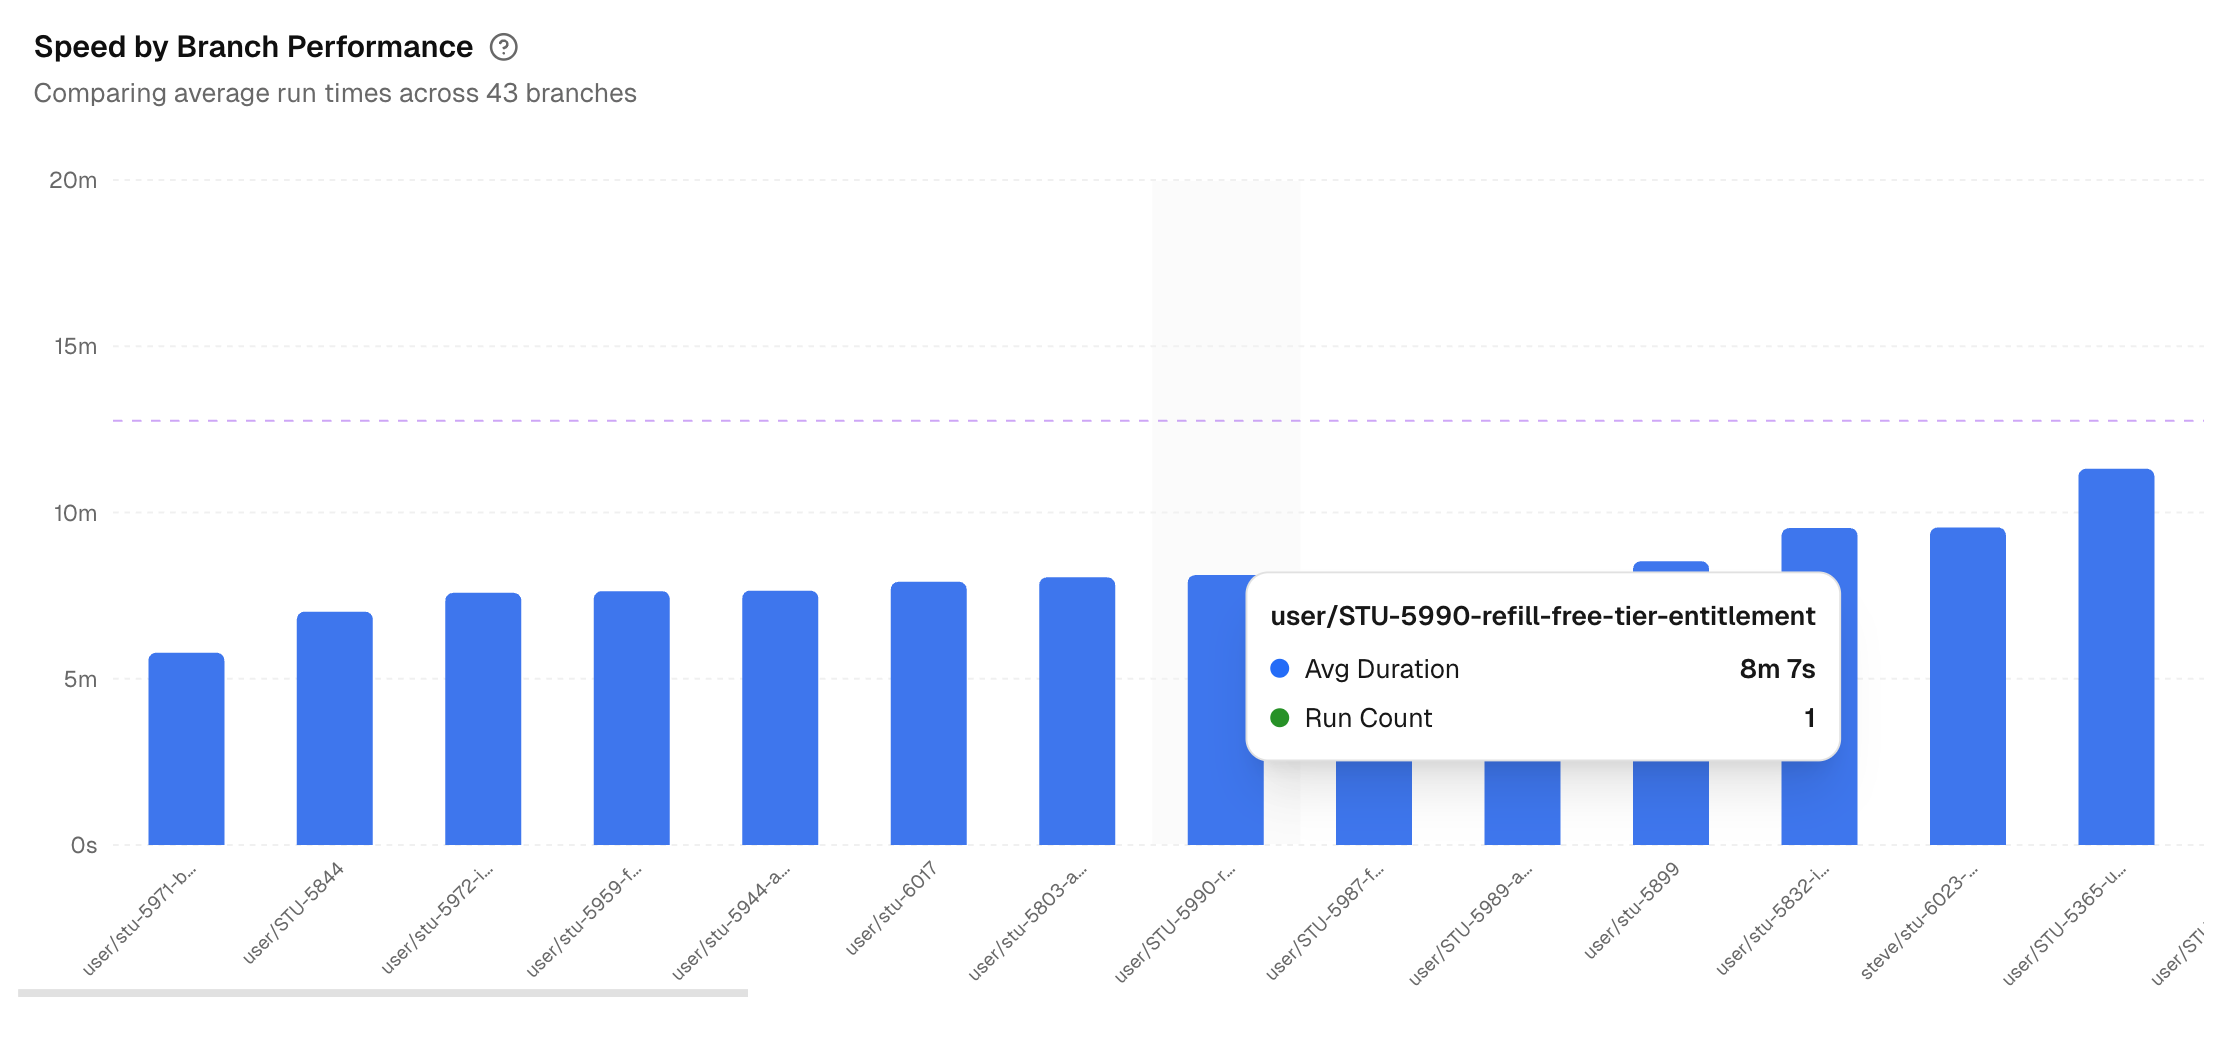Image resolution: width=2230 pixels, height=1044 pixels.
Task: Select the tall user/STU-5365-u bar
Action: [x=2116, y=658]
